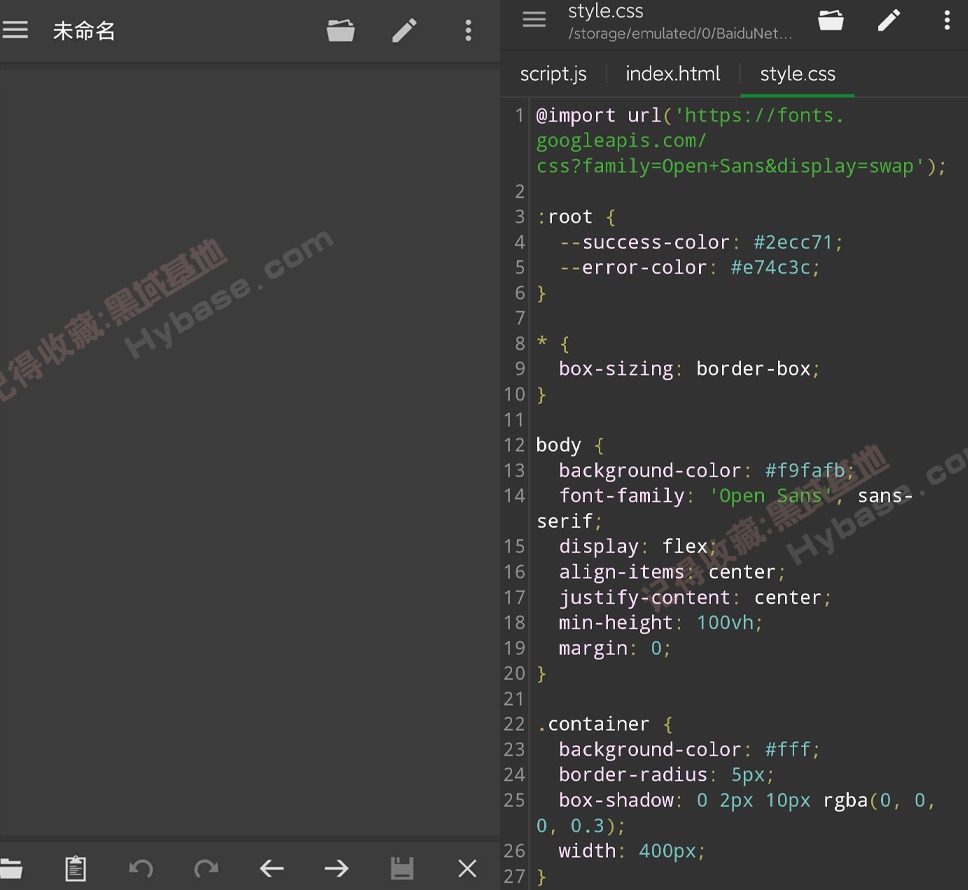Save the file with the disk icon
The height and width of the screenshot is (890, 968).
pos(402,868)
